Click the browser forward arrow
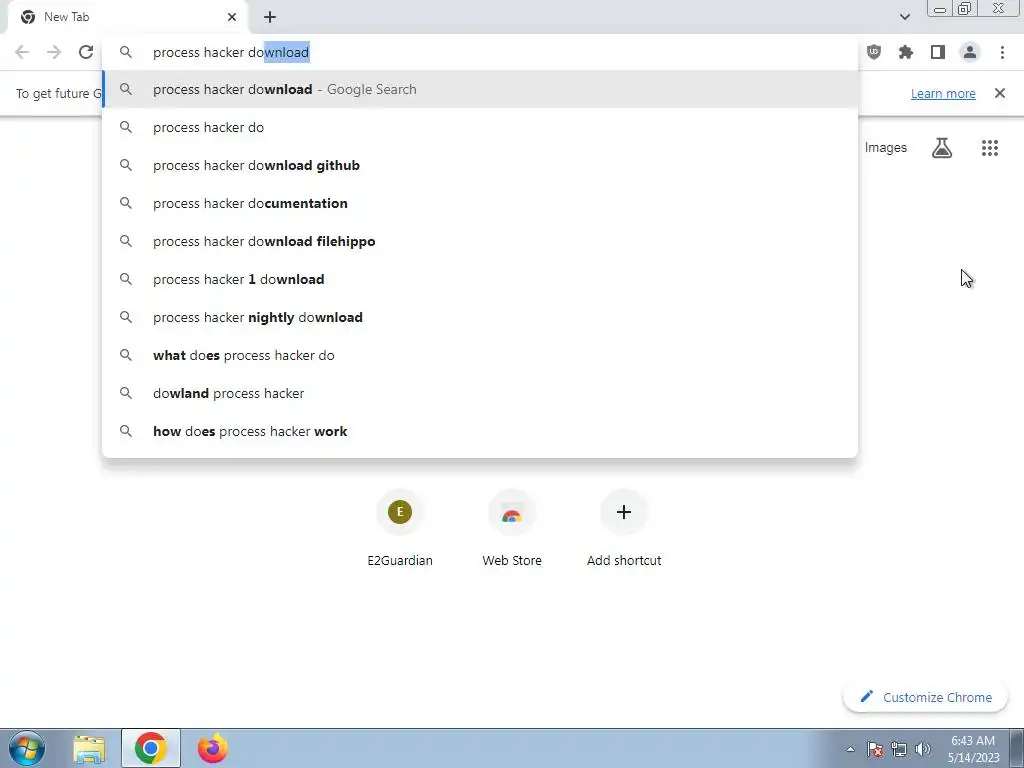 [54, 52]
